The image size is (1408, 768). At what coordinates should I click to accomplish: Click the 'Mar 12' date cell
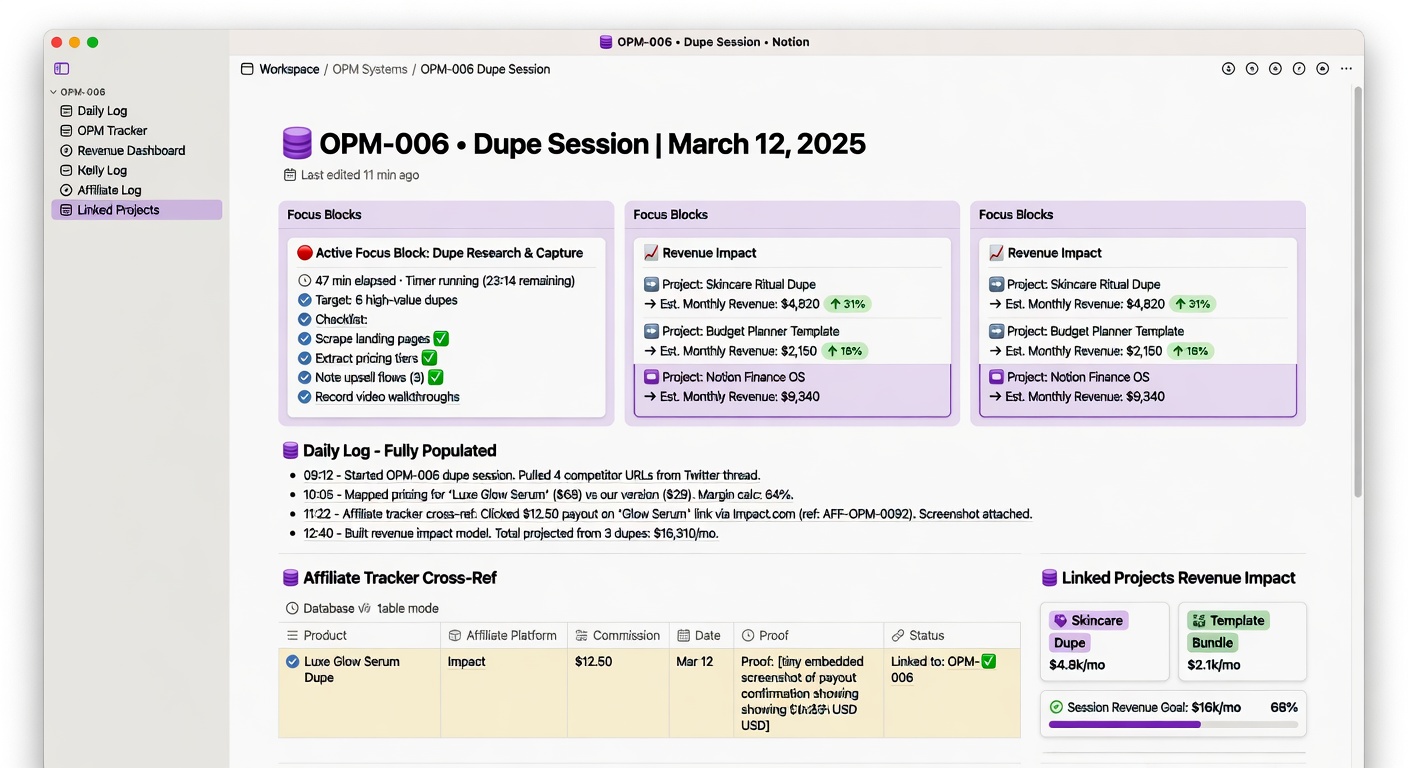(x=701, y=693)
